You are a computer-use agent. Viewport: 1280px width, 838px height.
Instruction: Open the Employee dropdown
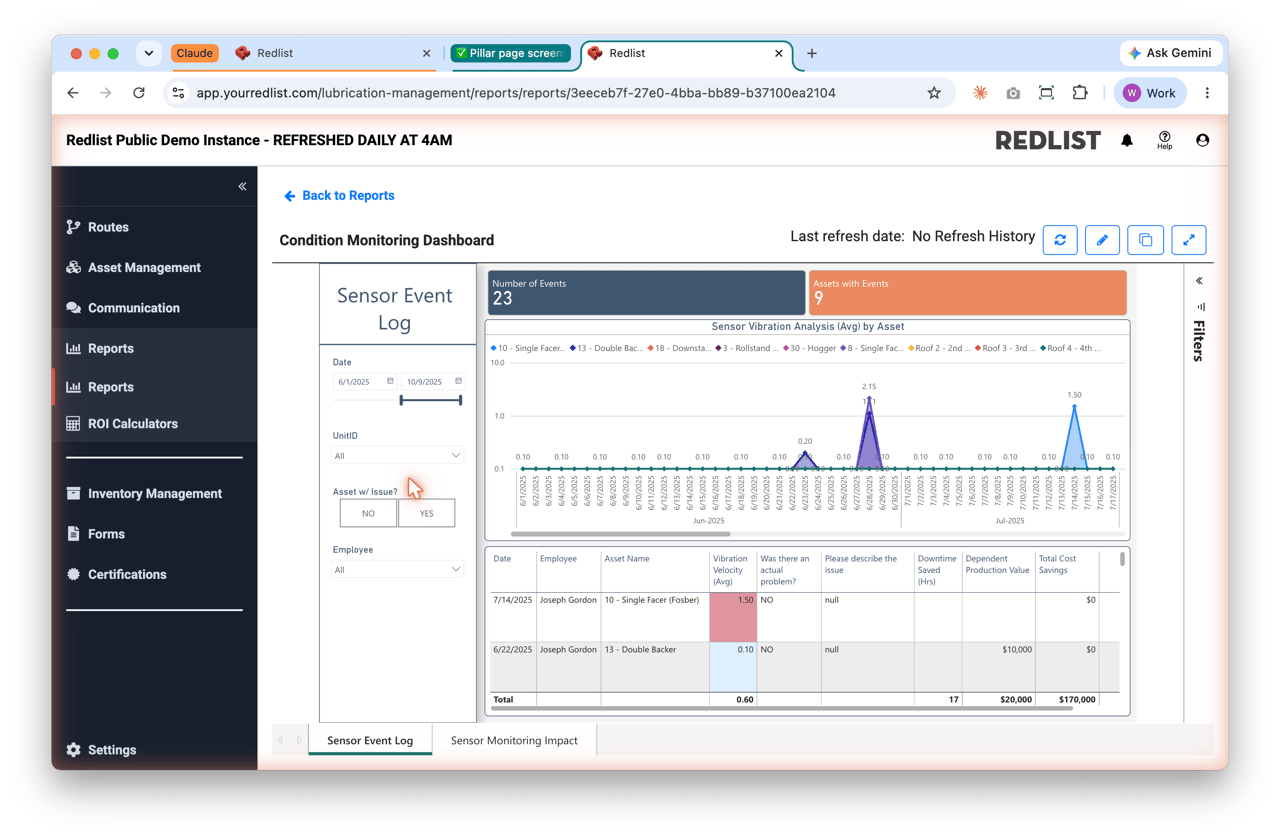[397, 570]
